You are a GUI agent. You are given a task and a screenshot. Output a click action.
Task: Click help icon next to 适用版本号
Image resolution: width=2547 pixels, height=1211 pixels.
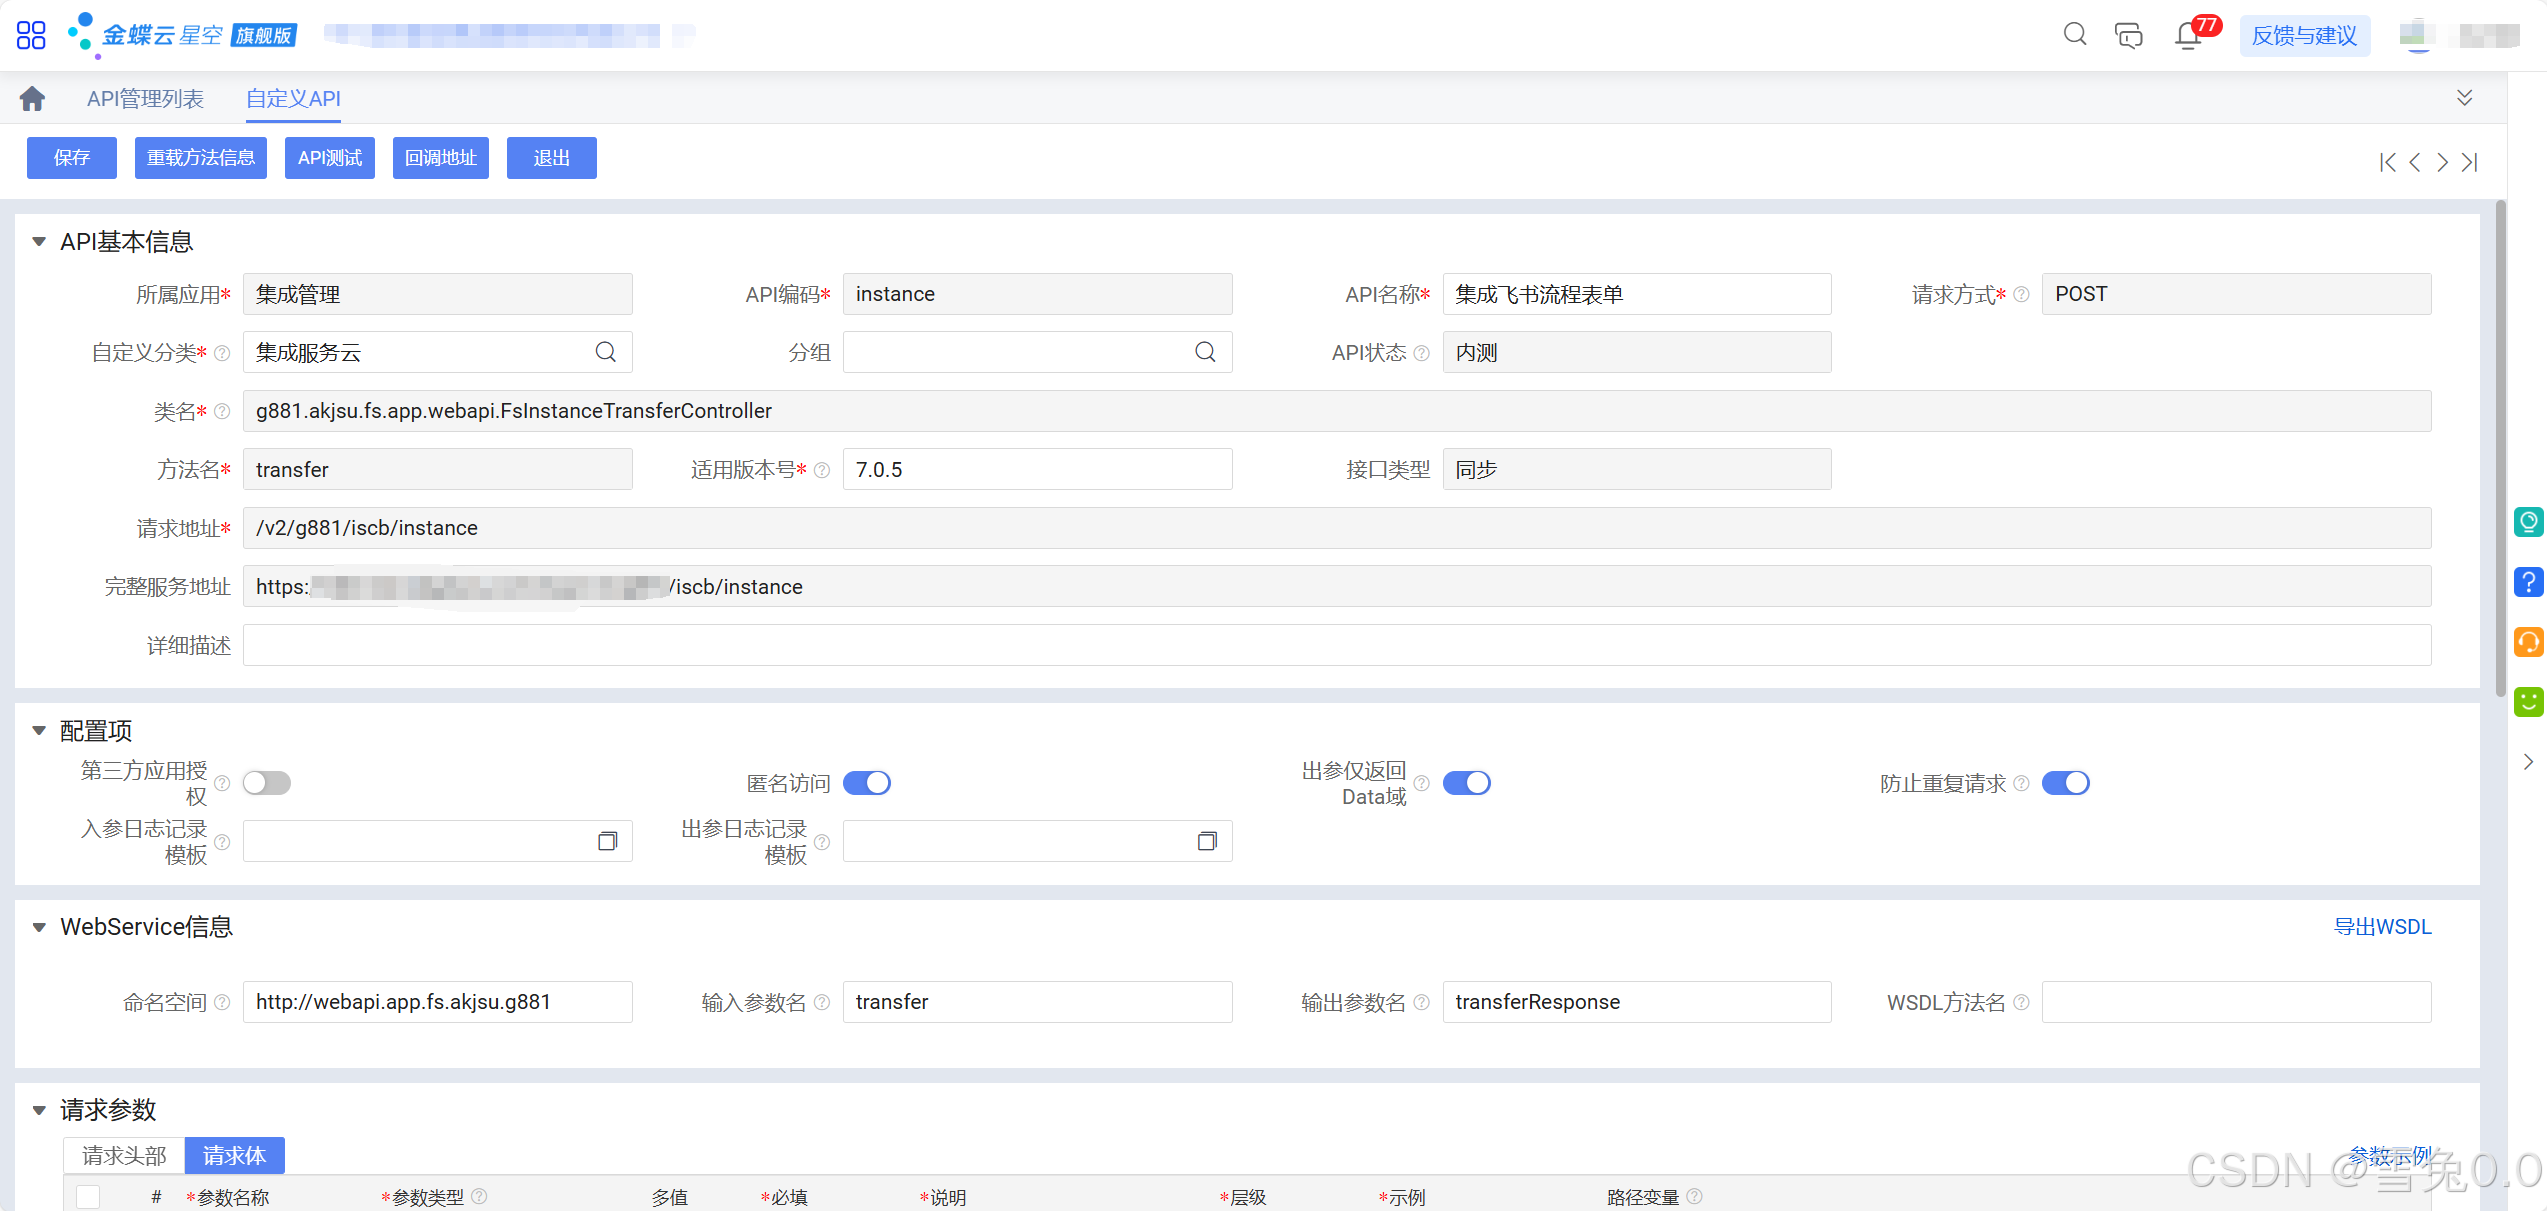tap(822, 470)
